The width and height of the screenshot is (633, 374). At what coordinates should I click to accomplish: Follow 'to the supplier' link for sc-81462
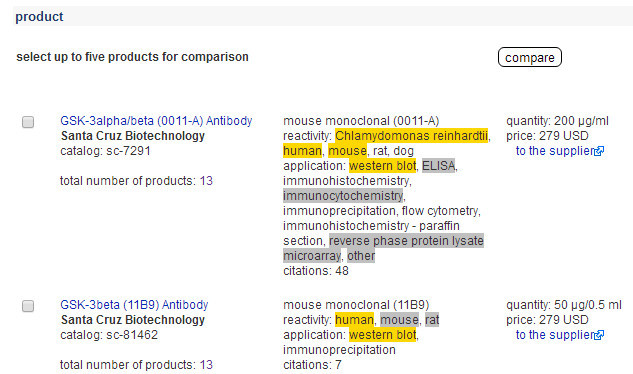tap(555, 335)
